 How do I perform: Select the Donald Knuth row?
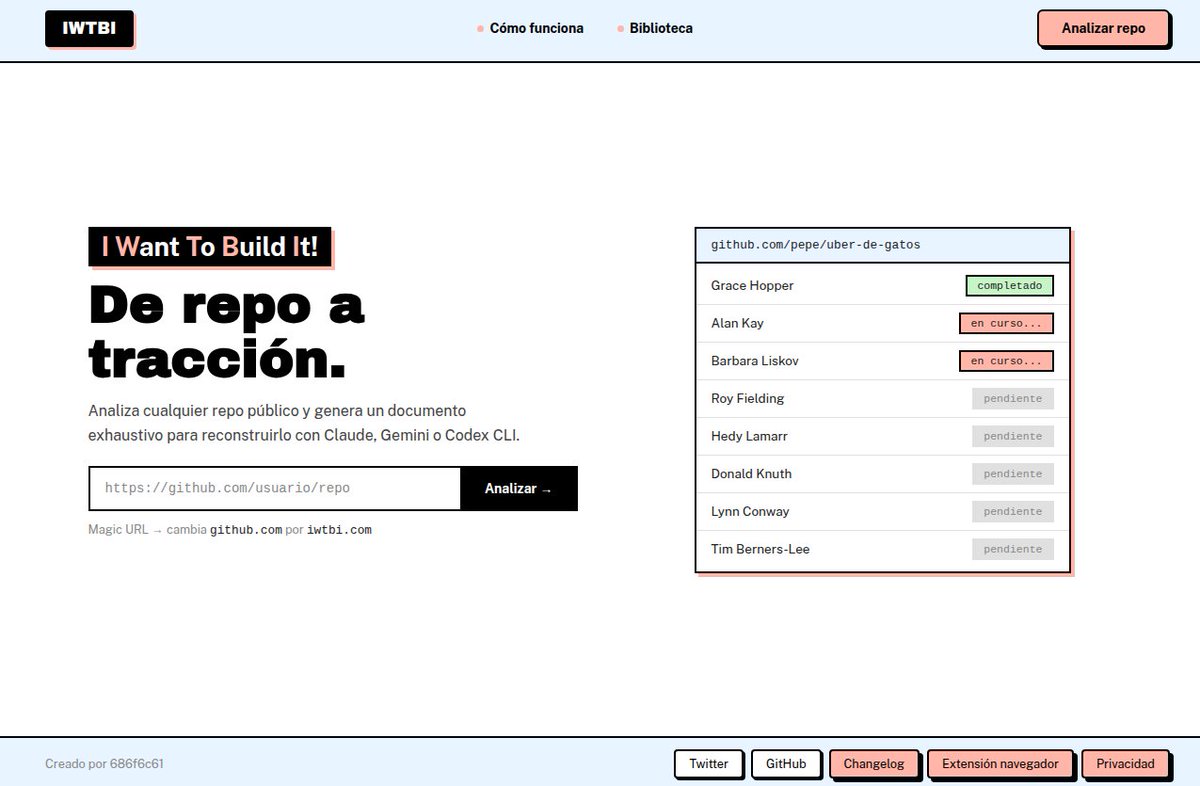883,474
